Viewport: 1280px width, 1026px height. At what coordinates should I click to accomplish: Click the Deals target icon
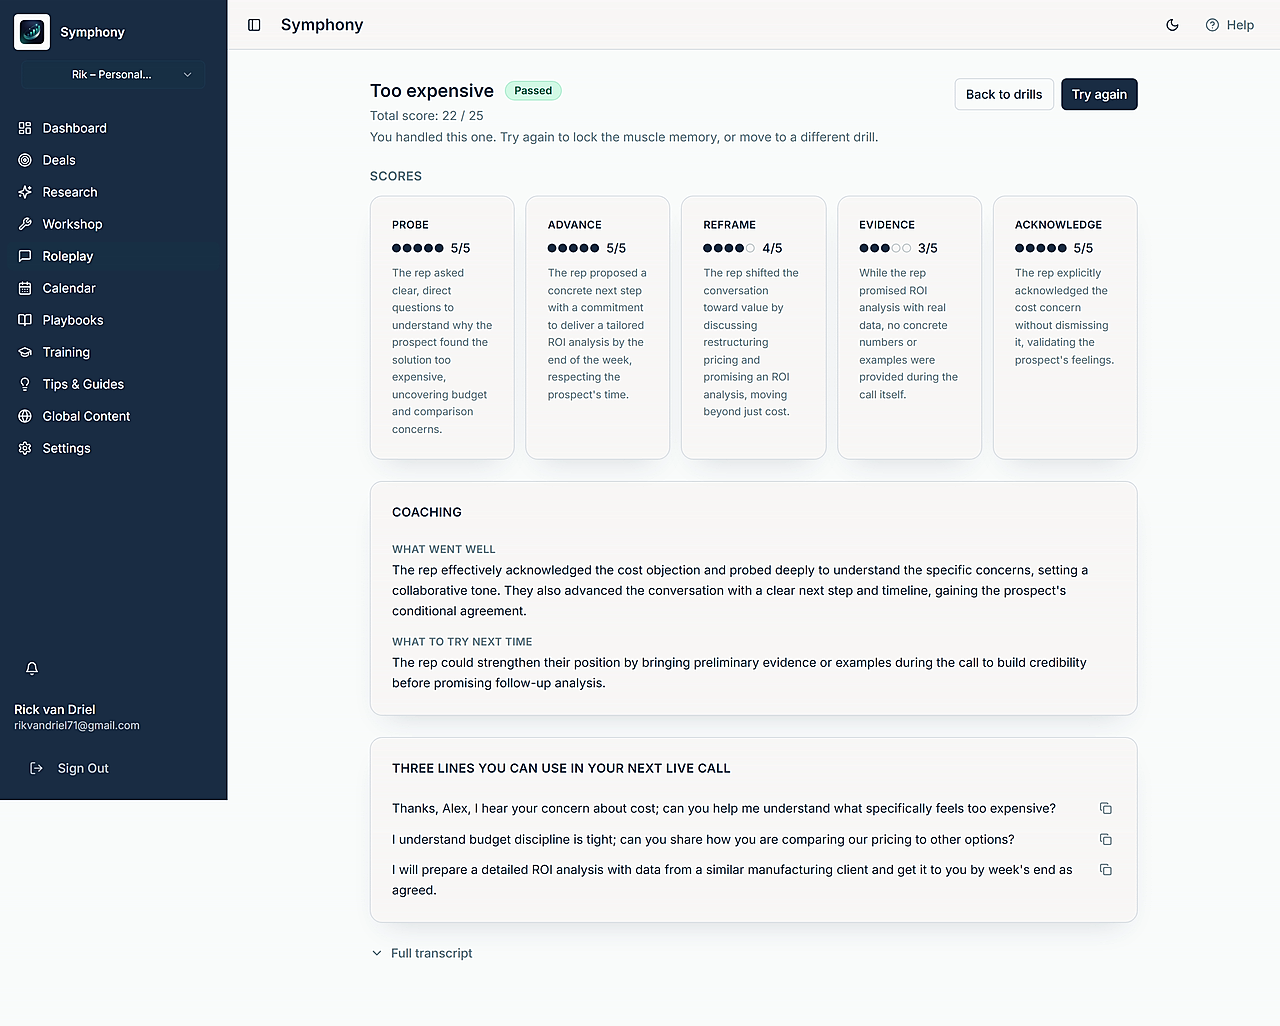(x=25, y=160)
